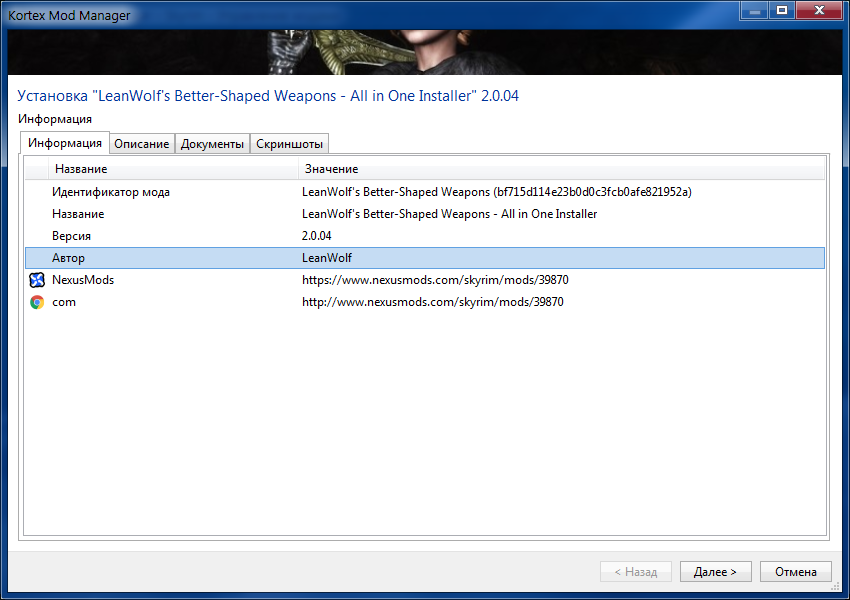Open the Информация tab

pyautogui.click(x=65, y=143)
